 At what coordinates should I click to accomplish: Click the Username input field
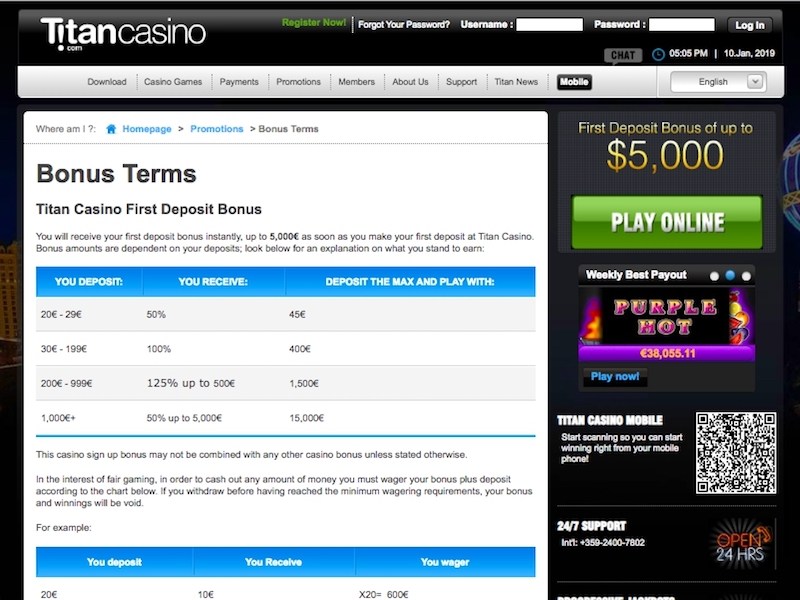pyautogui.click(x=550, y=24)
